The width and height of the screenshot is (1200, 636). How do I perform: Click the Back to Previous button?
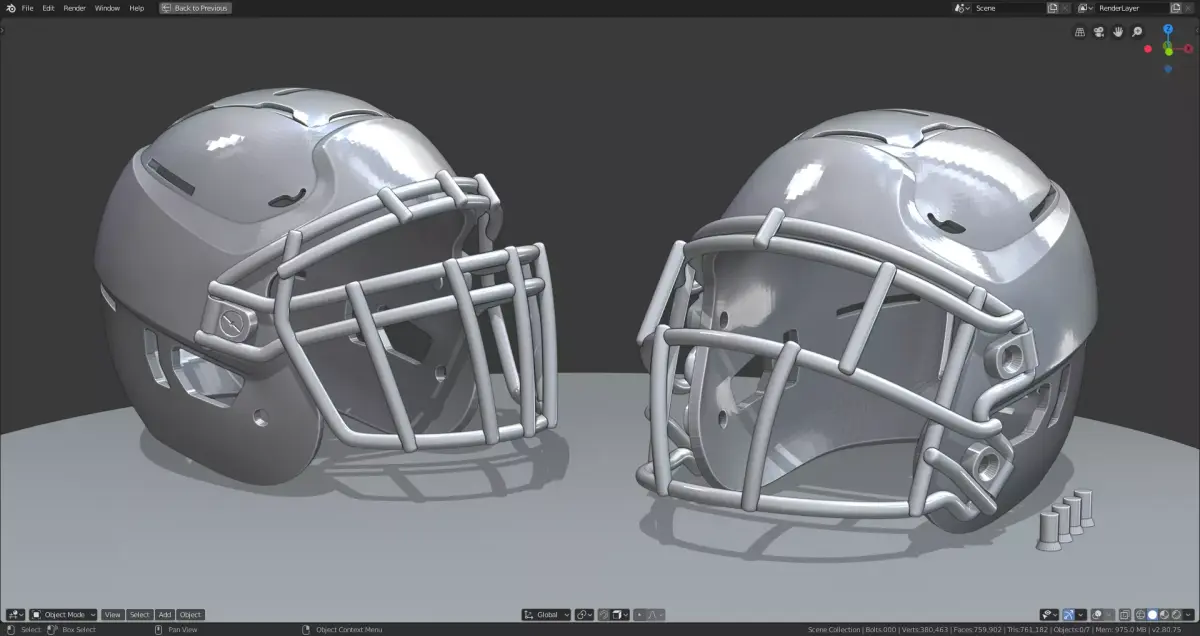195,8
